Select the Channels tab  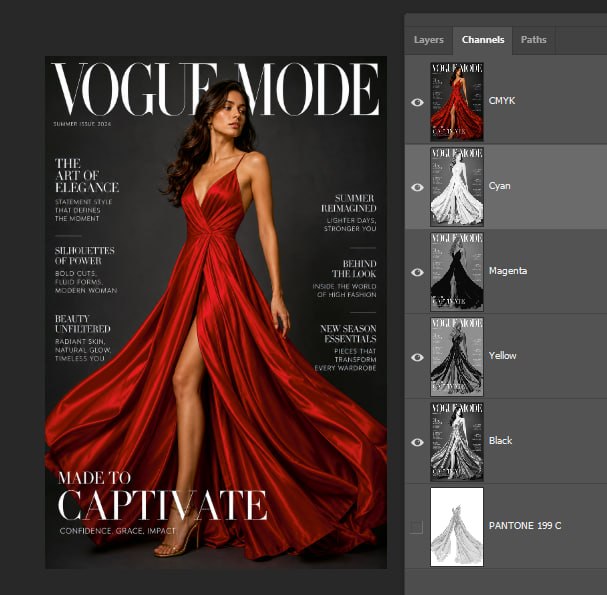[x=483, y=40]
